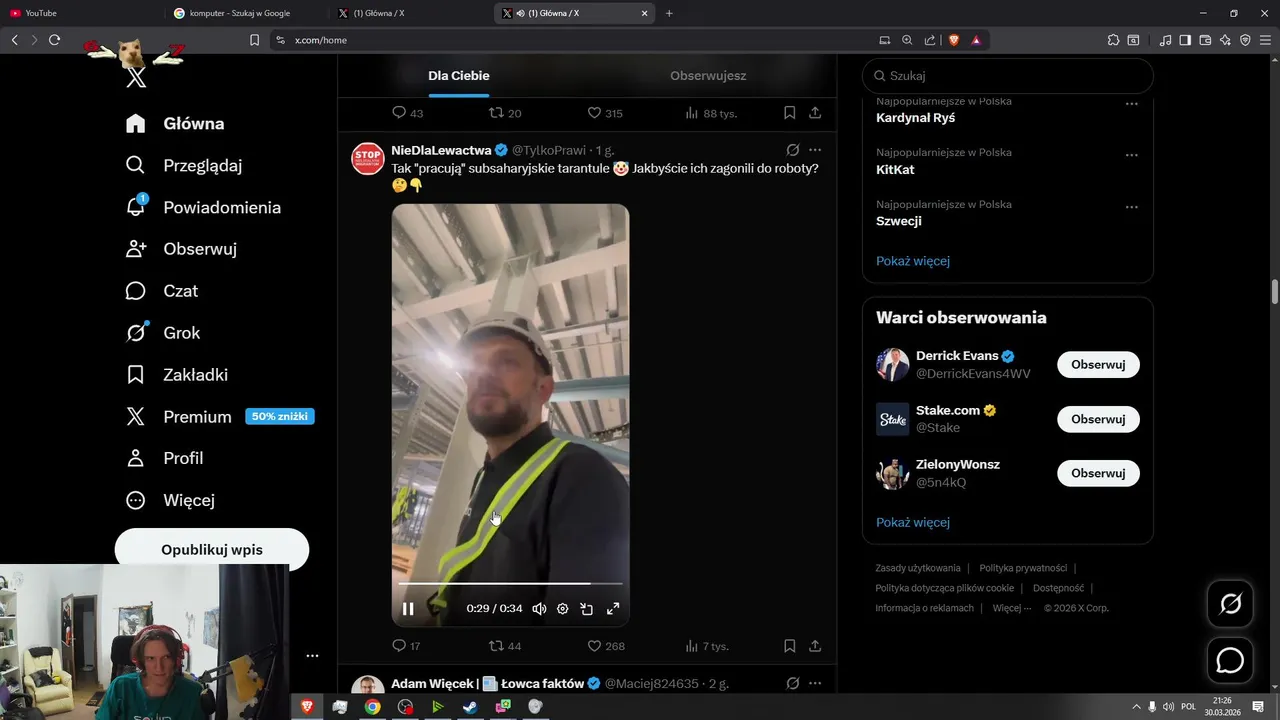Open Obserwuj in the left sidebar
The image size is (1280, 720).
pos(181,249)
